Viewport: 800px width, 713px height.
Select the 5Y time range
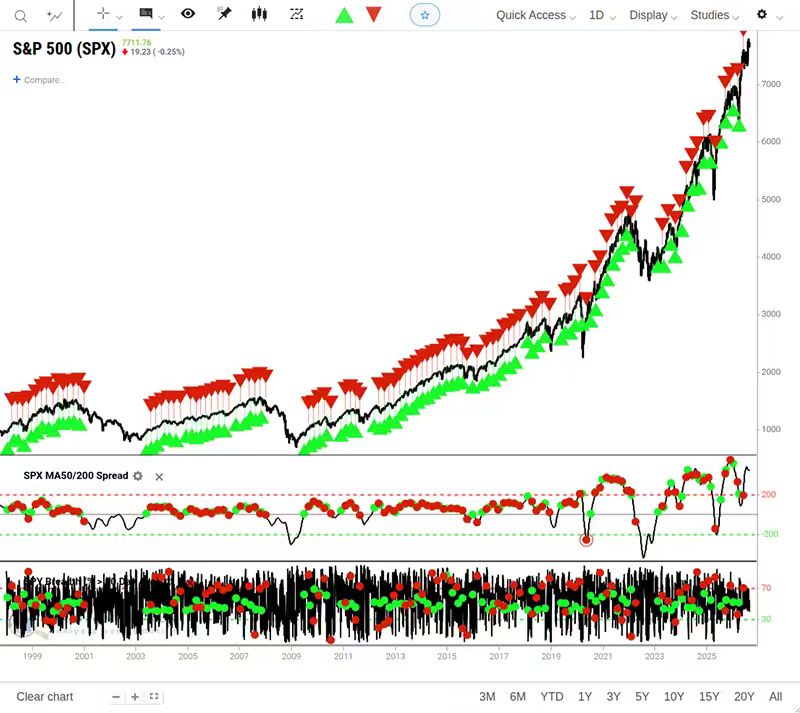point(642,697)
